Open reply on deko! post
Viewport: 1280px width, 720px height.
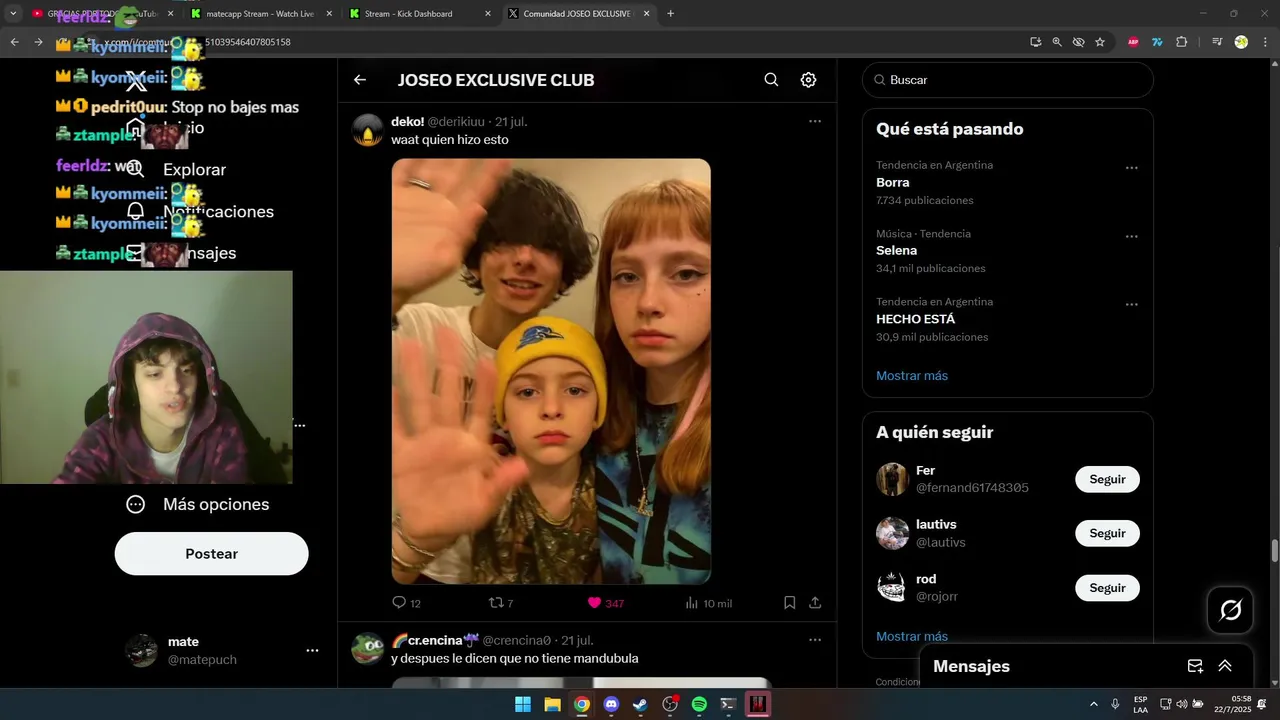click(x=406, y=603)
